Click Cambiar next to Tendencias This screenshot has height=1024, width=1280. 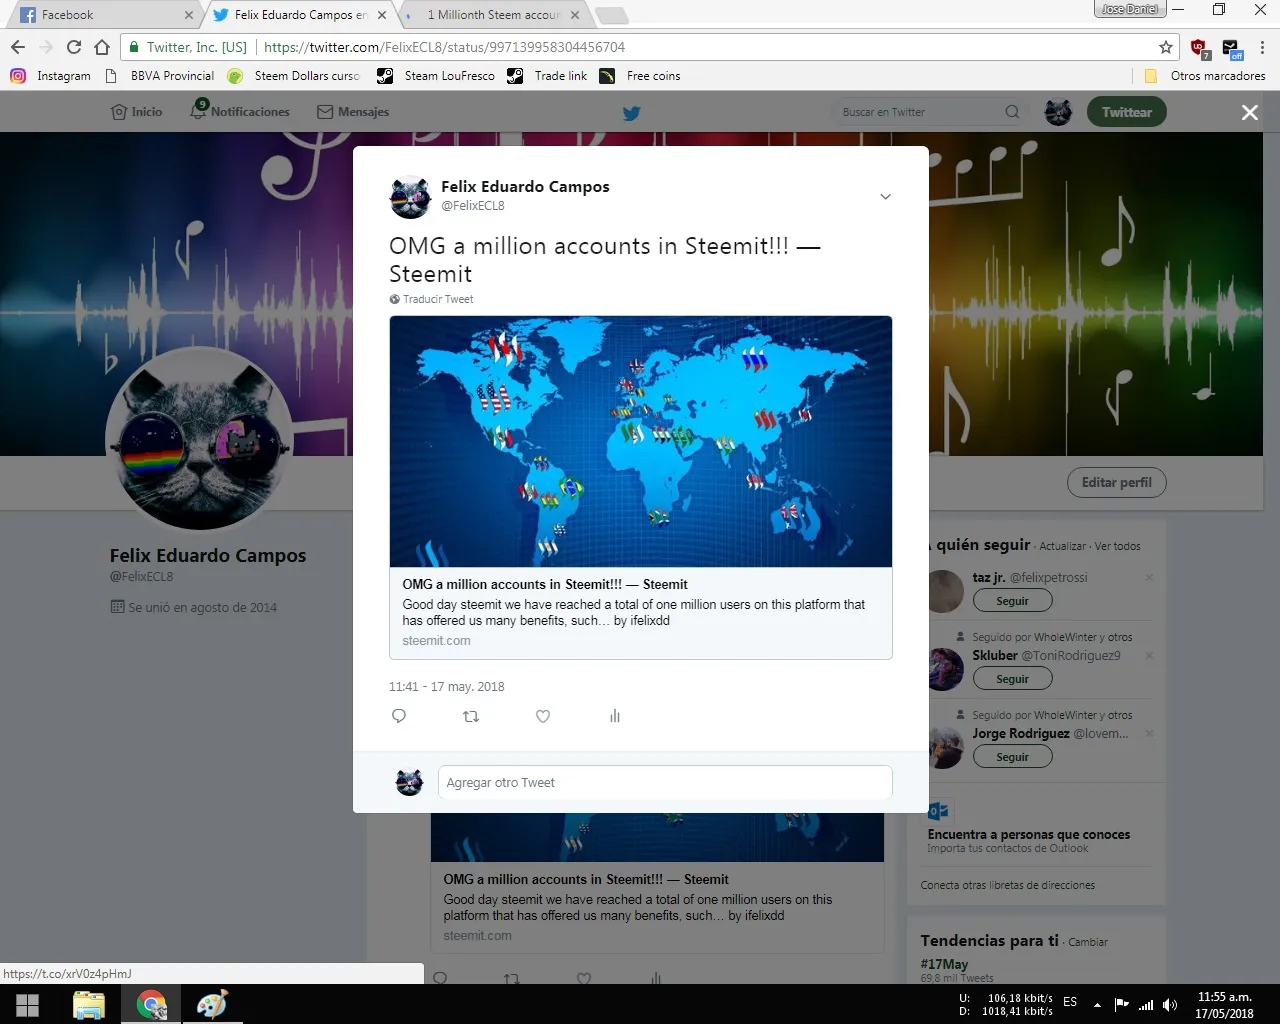tap(1088, 942)
